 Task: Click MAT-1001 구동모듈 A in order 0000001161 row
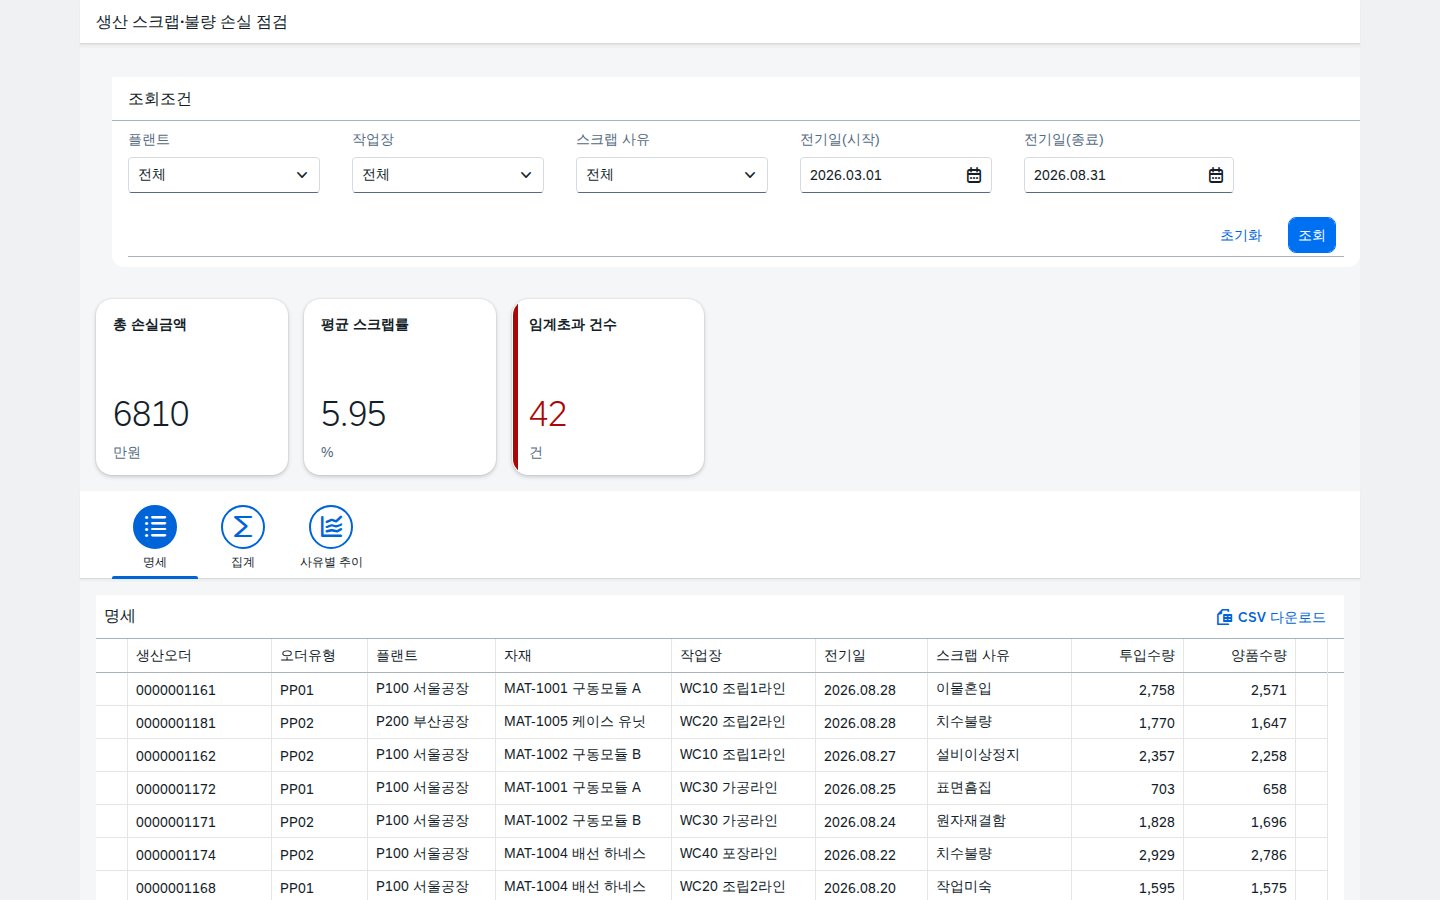pos(584,689)
